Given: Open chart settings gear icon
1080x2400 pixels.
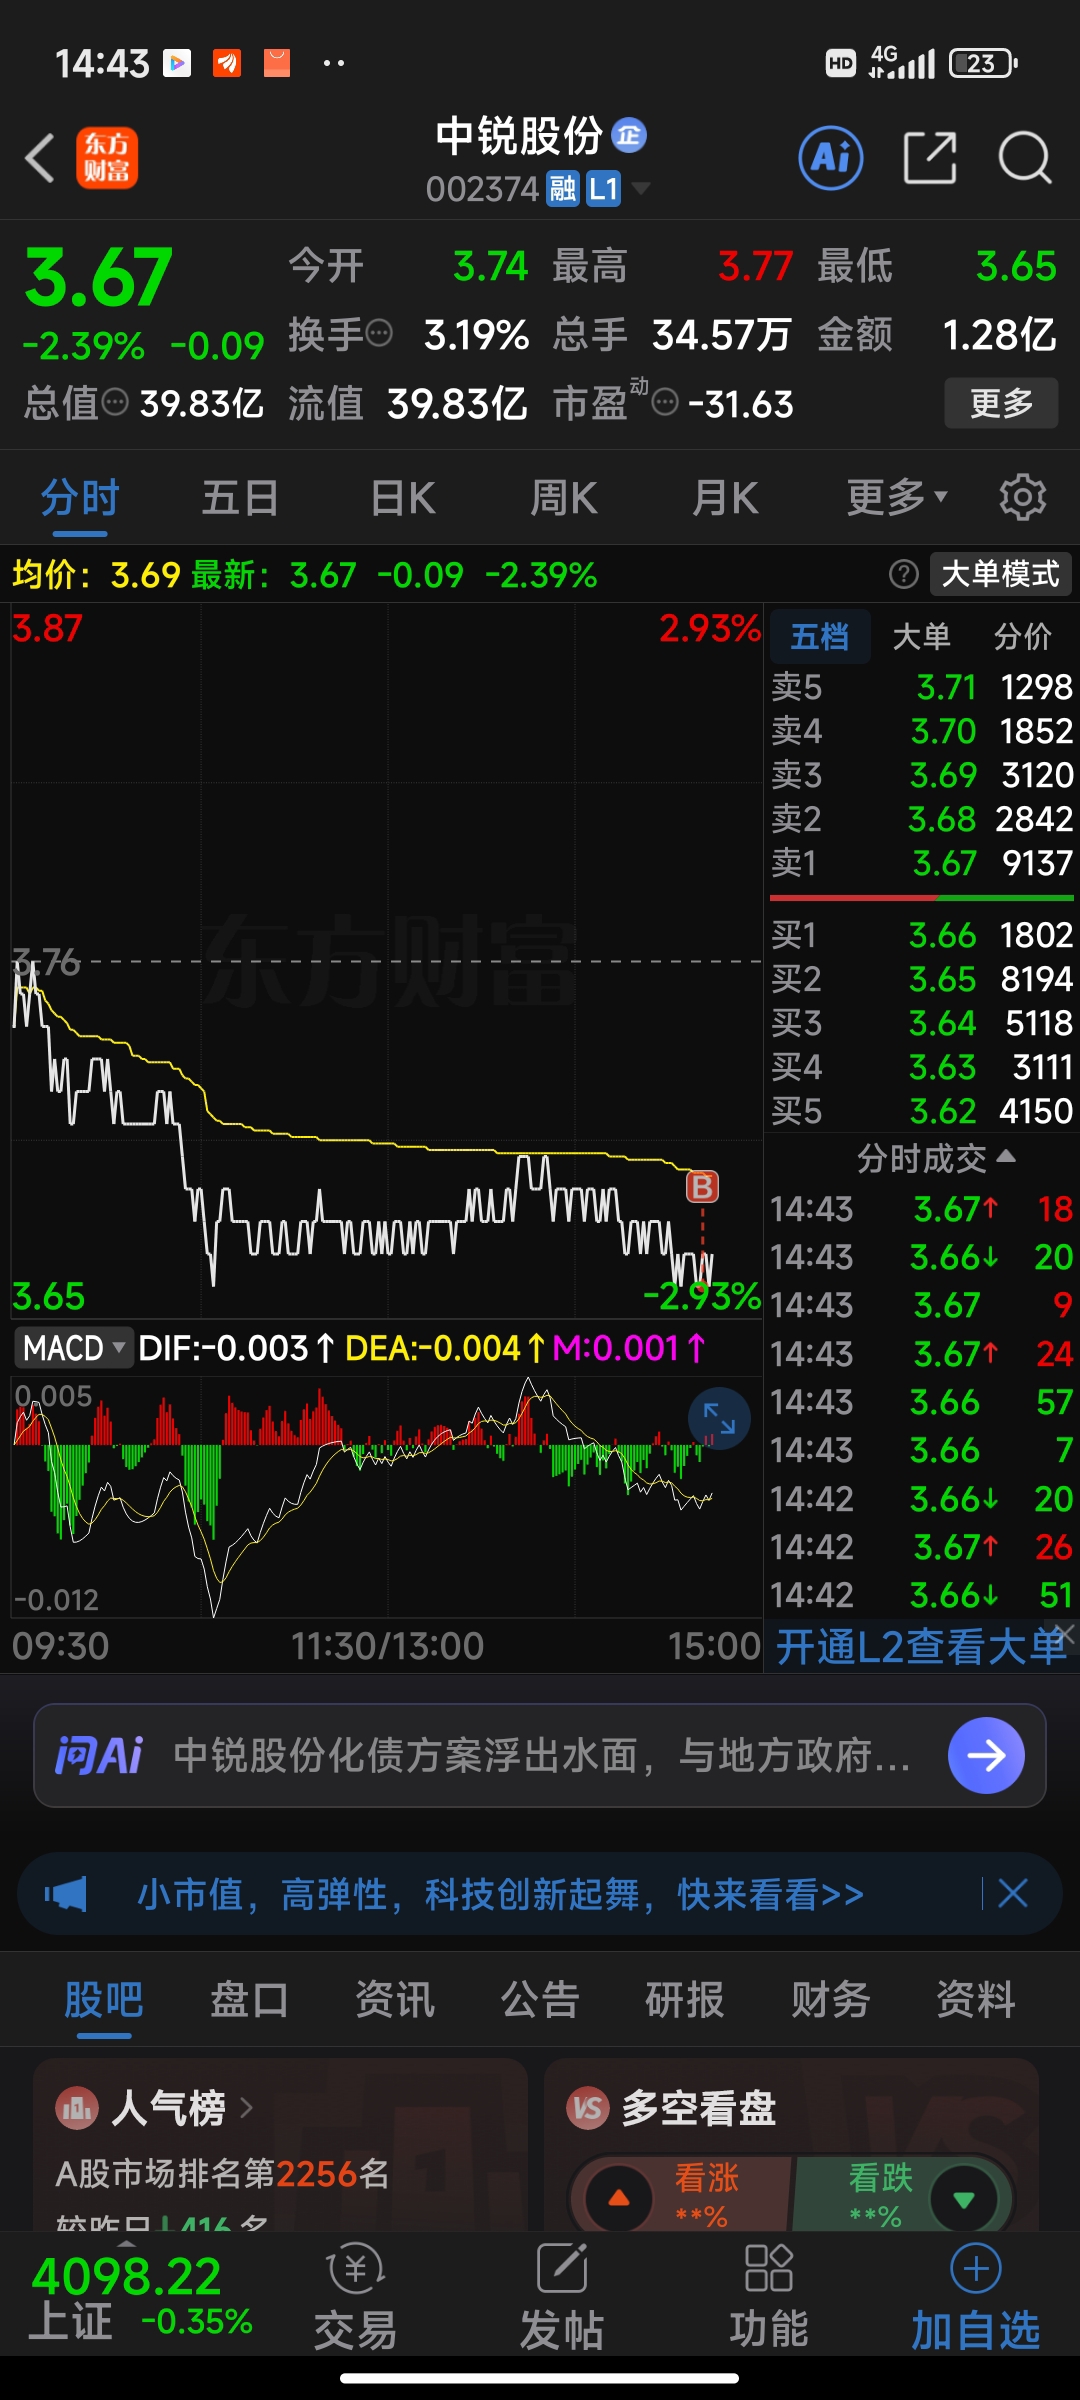Looking at the screenshot, I should [1022, 497].
